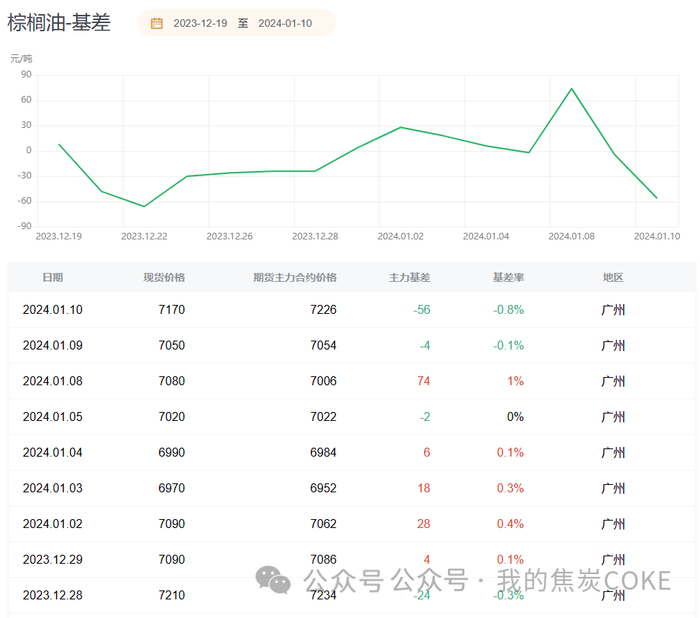Click the calendar icon in date picker
700x618 pixels.
pyautogui.click(x=157, y=23)
